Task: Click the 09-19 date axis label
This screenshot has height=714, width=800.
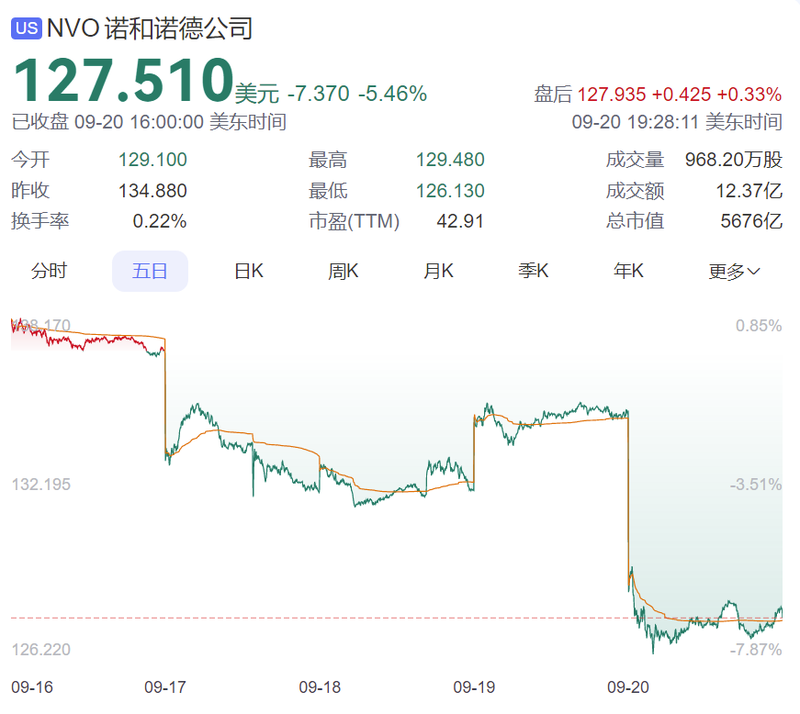Action: 474,688
